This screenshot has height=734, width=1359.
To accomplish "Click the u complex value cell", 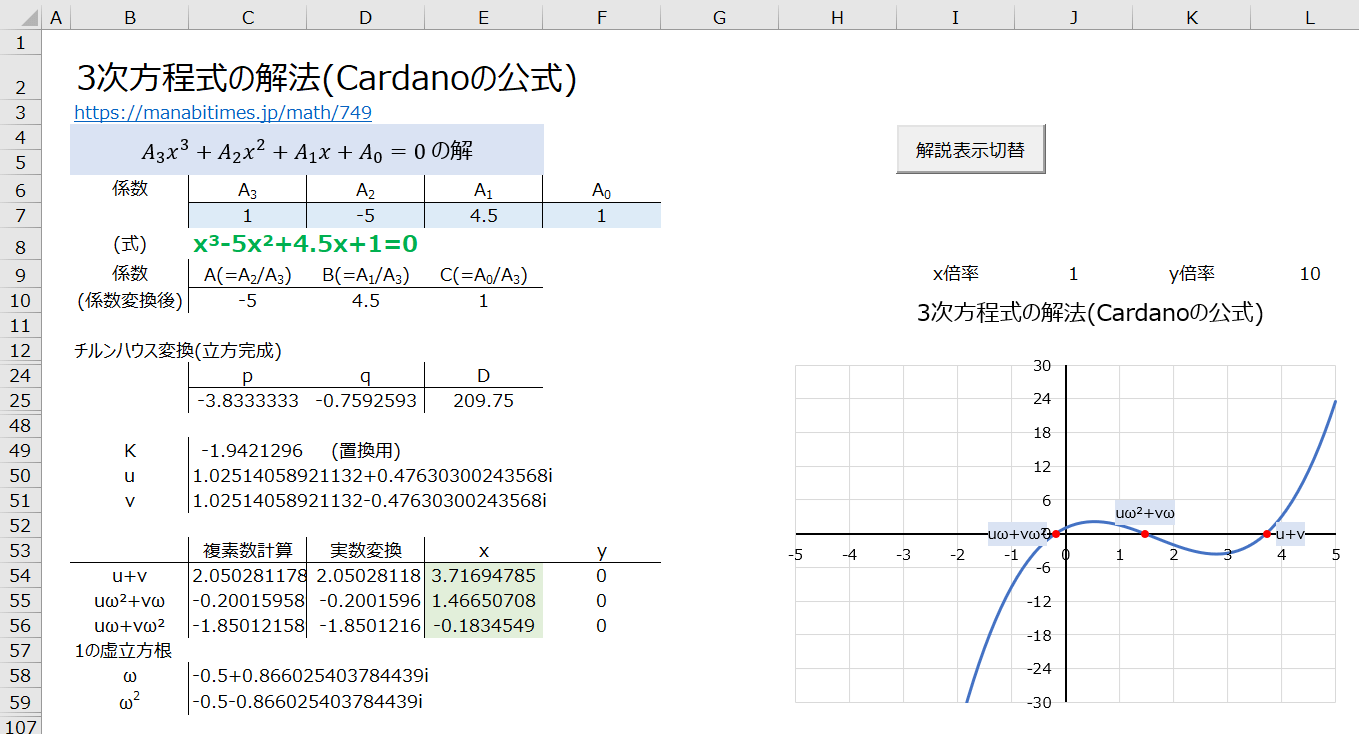I will (369, 476).
